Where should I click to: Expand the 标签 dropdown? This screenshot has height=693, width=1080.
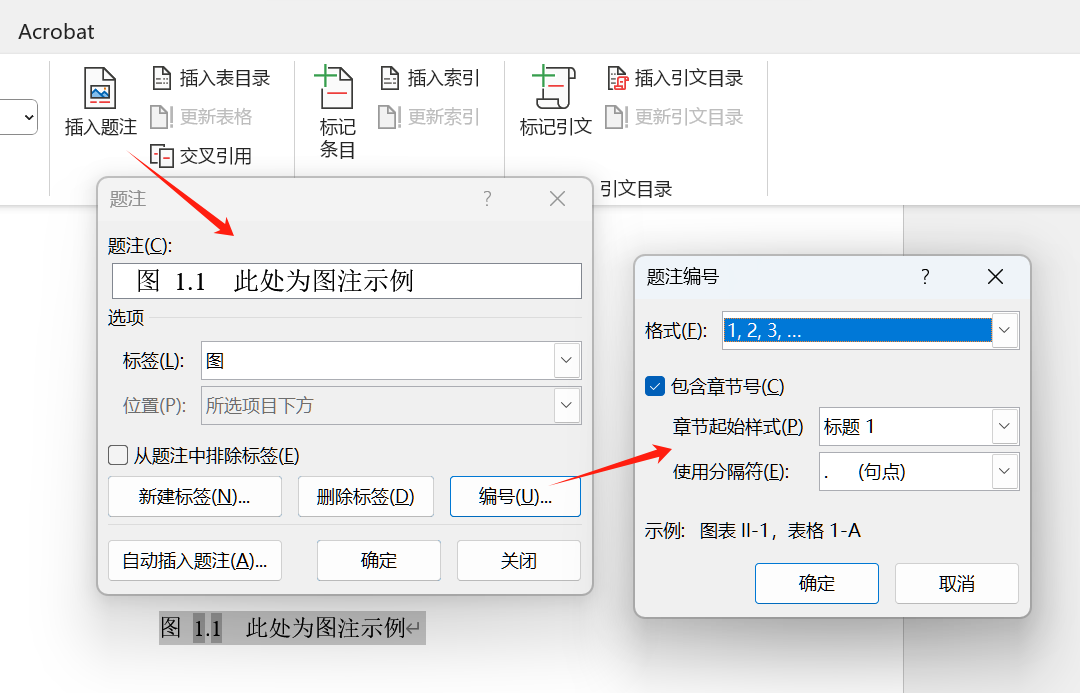[566, 360]
